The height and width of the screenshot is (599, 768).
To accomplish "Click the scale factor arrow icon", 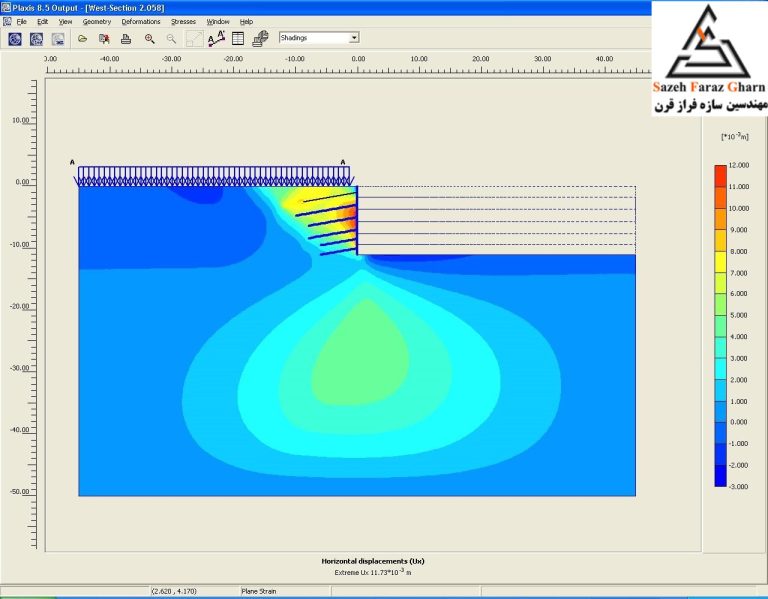I will tap(194, 39).
